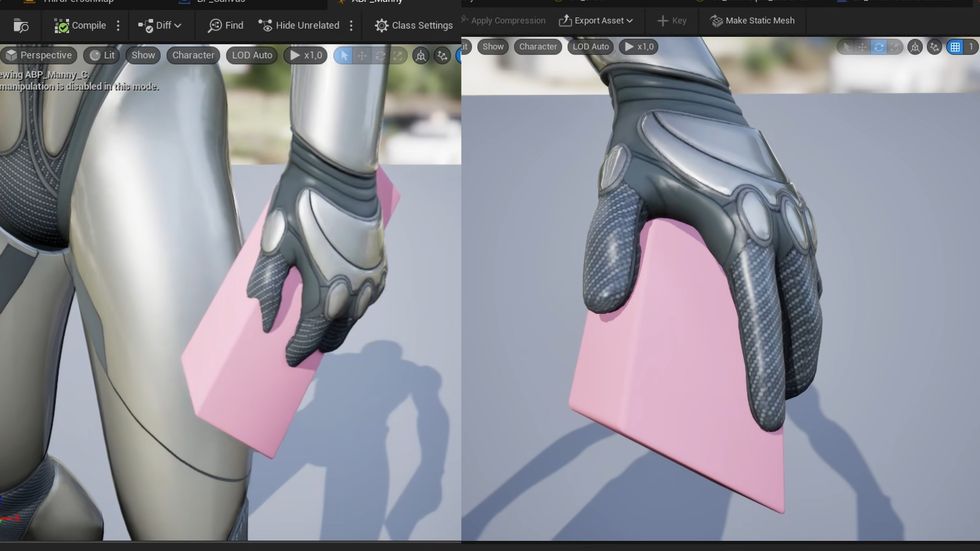Select the Rotate tool in left viewport
This screenshot has height=551, width=980.
380,56
